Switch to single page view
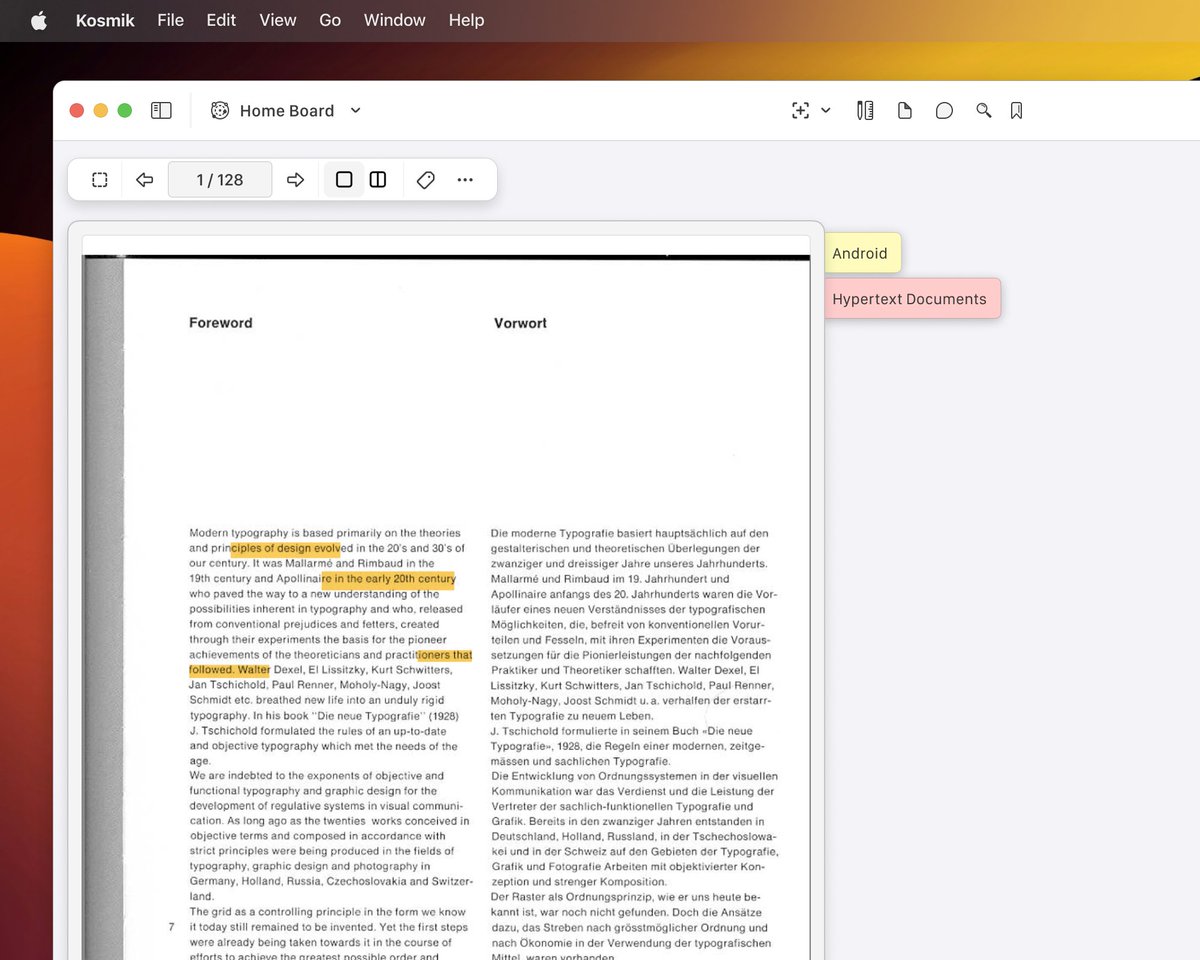 (344, 180)
